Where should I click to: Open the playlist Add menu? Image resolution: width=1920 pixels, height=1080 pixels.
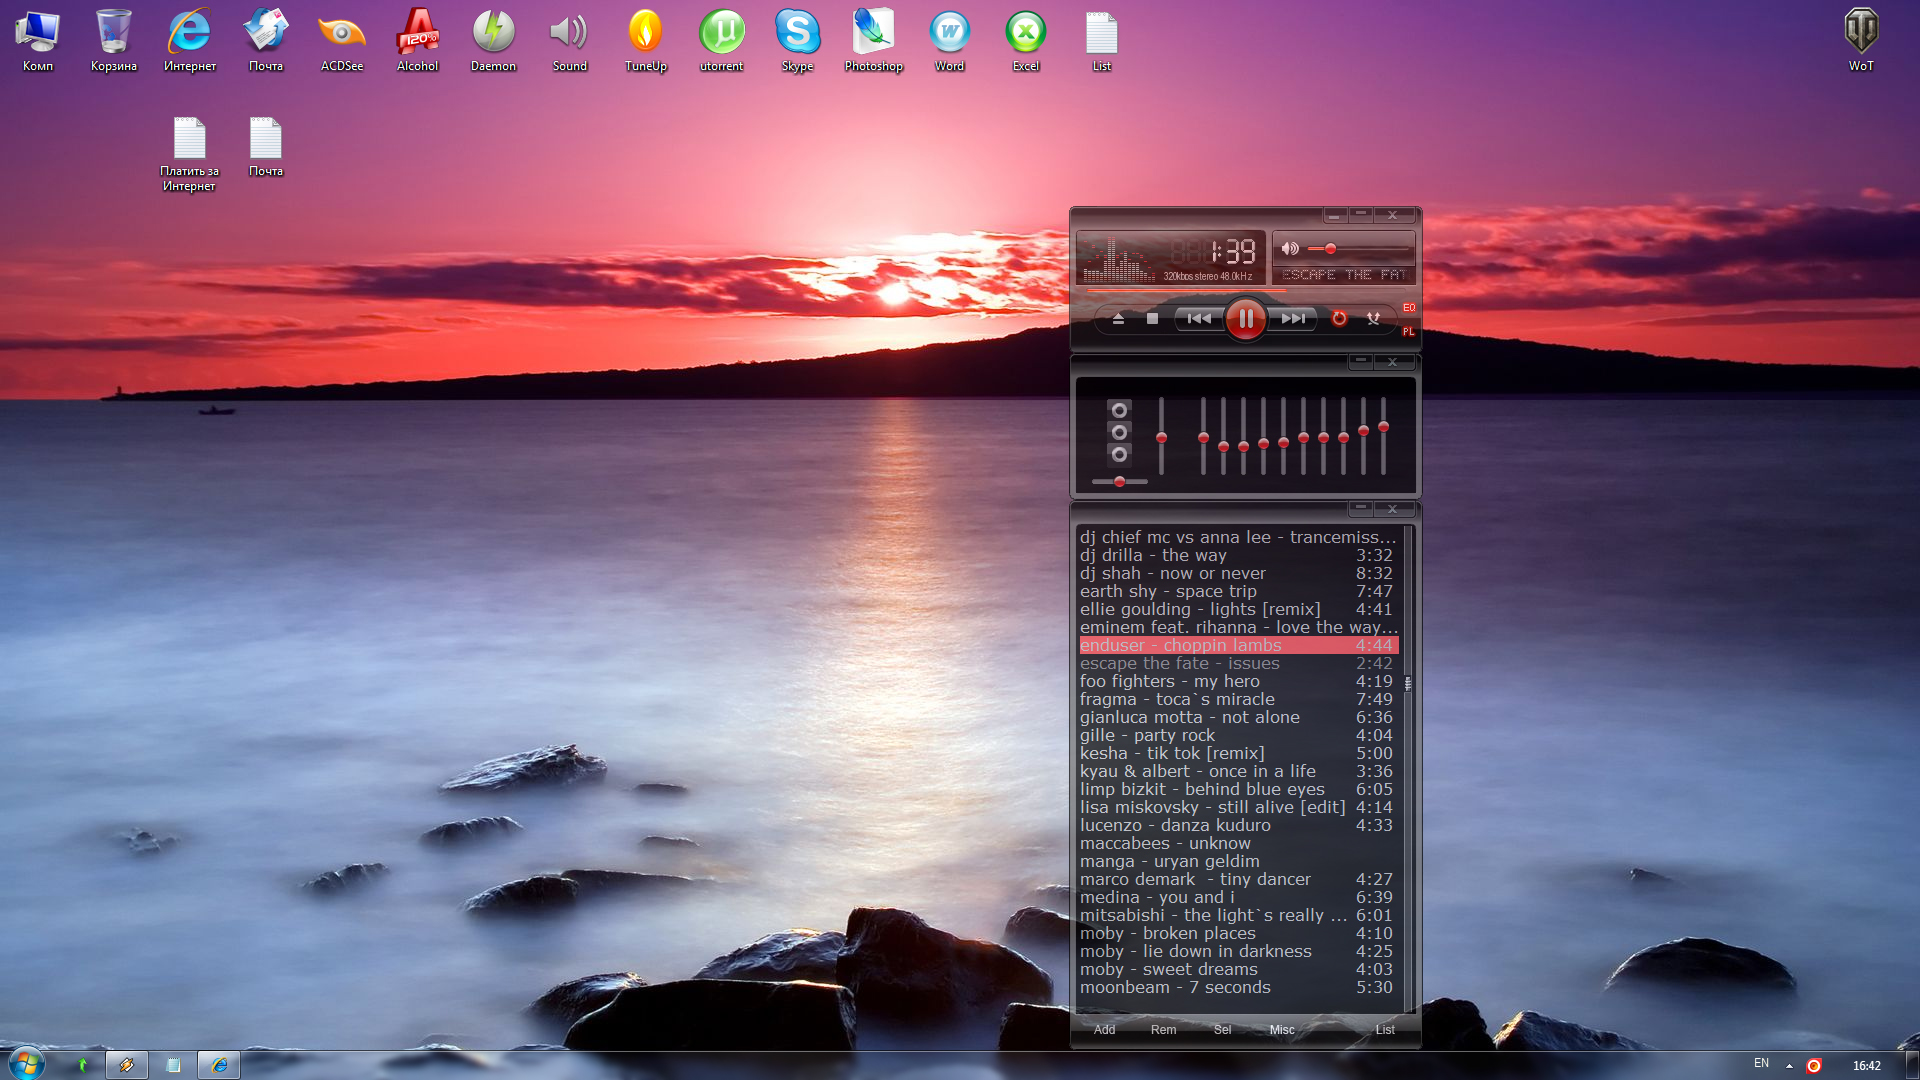[x=1104, y=1030]
